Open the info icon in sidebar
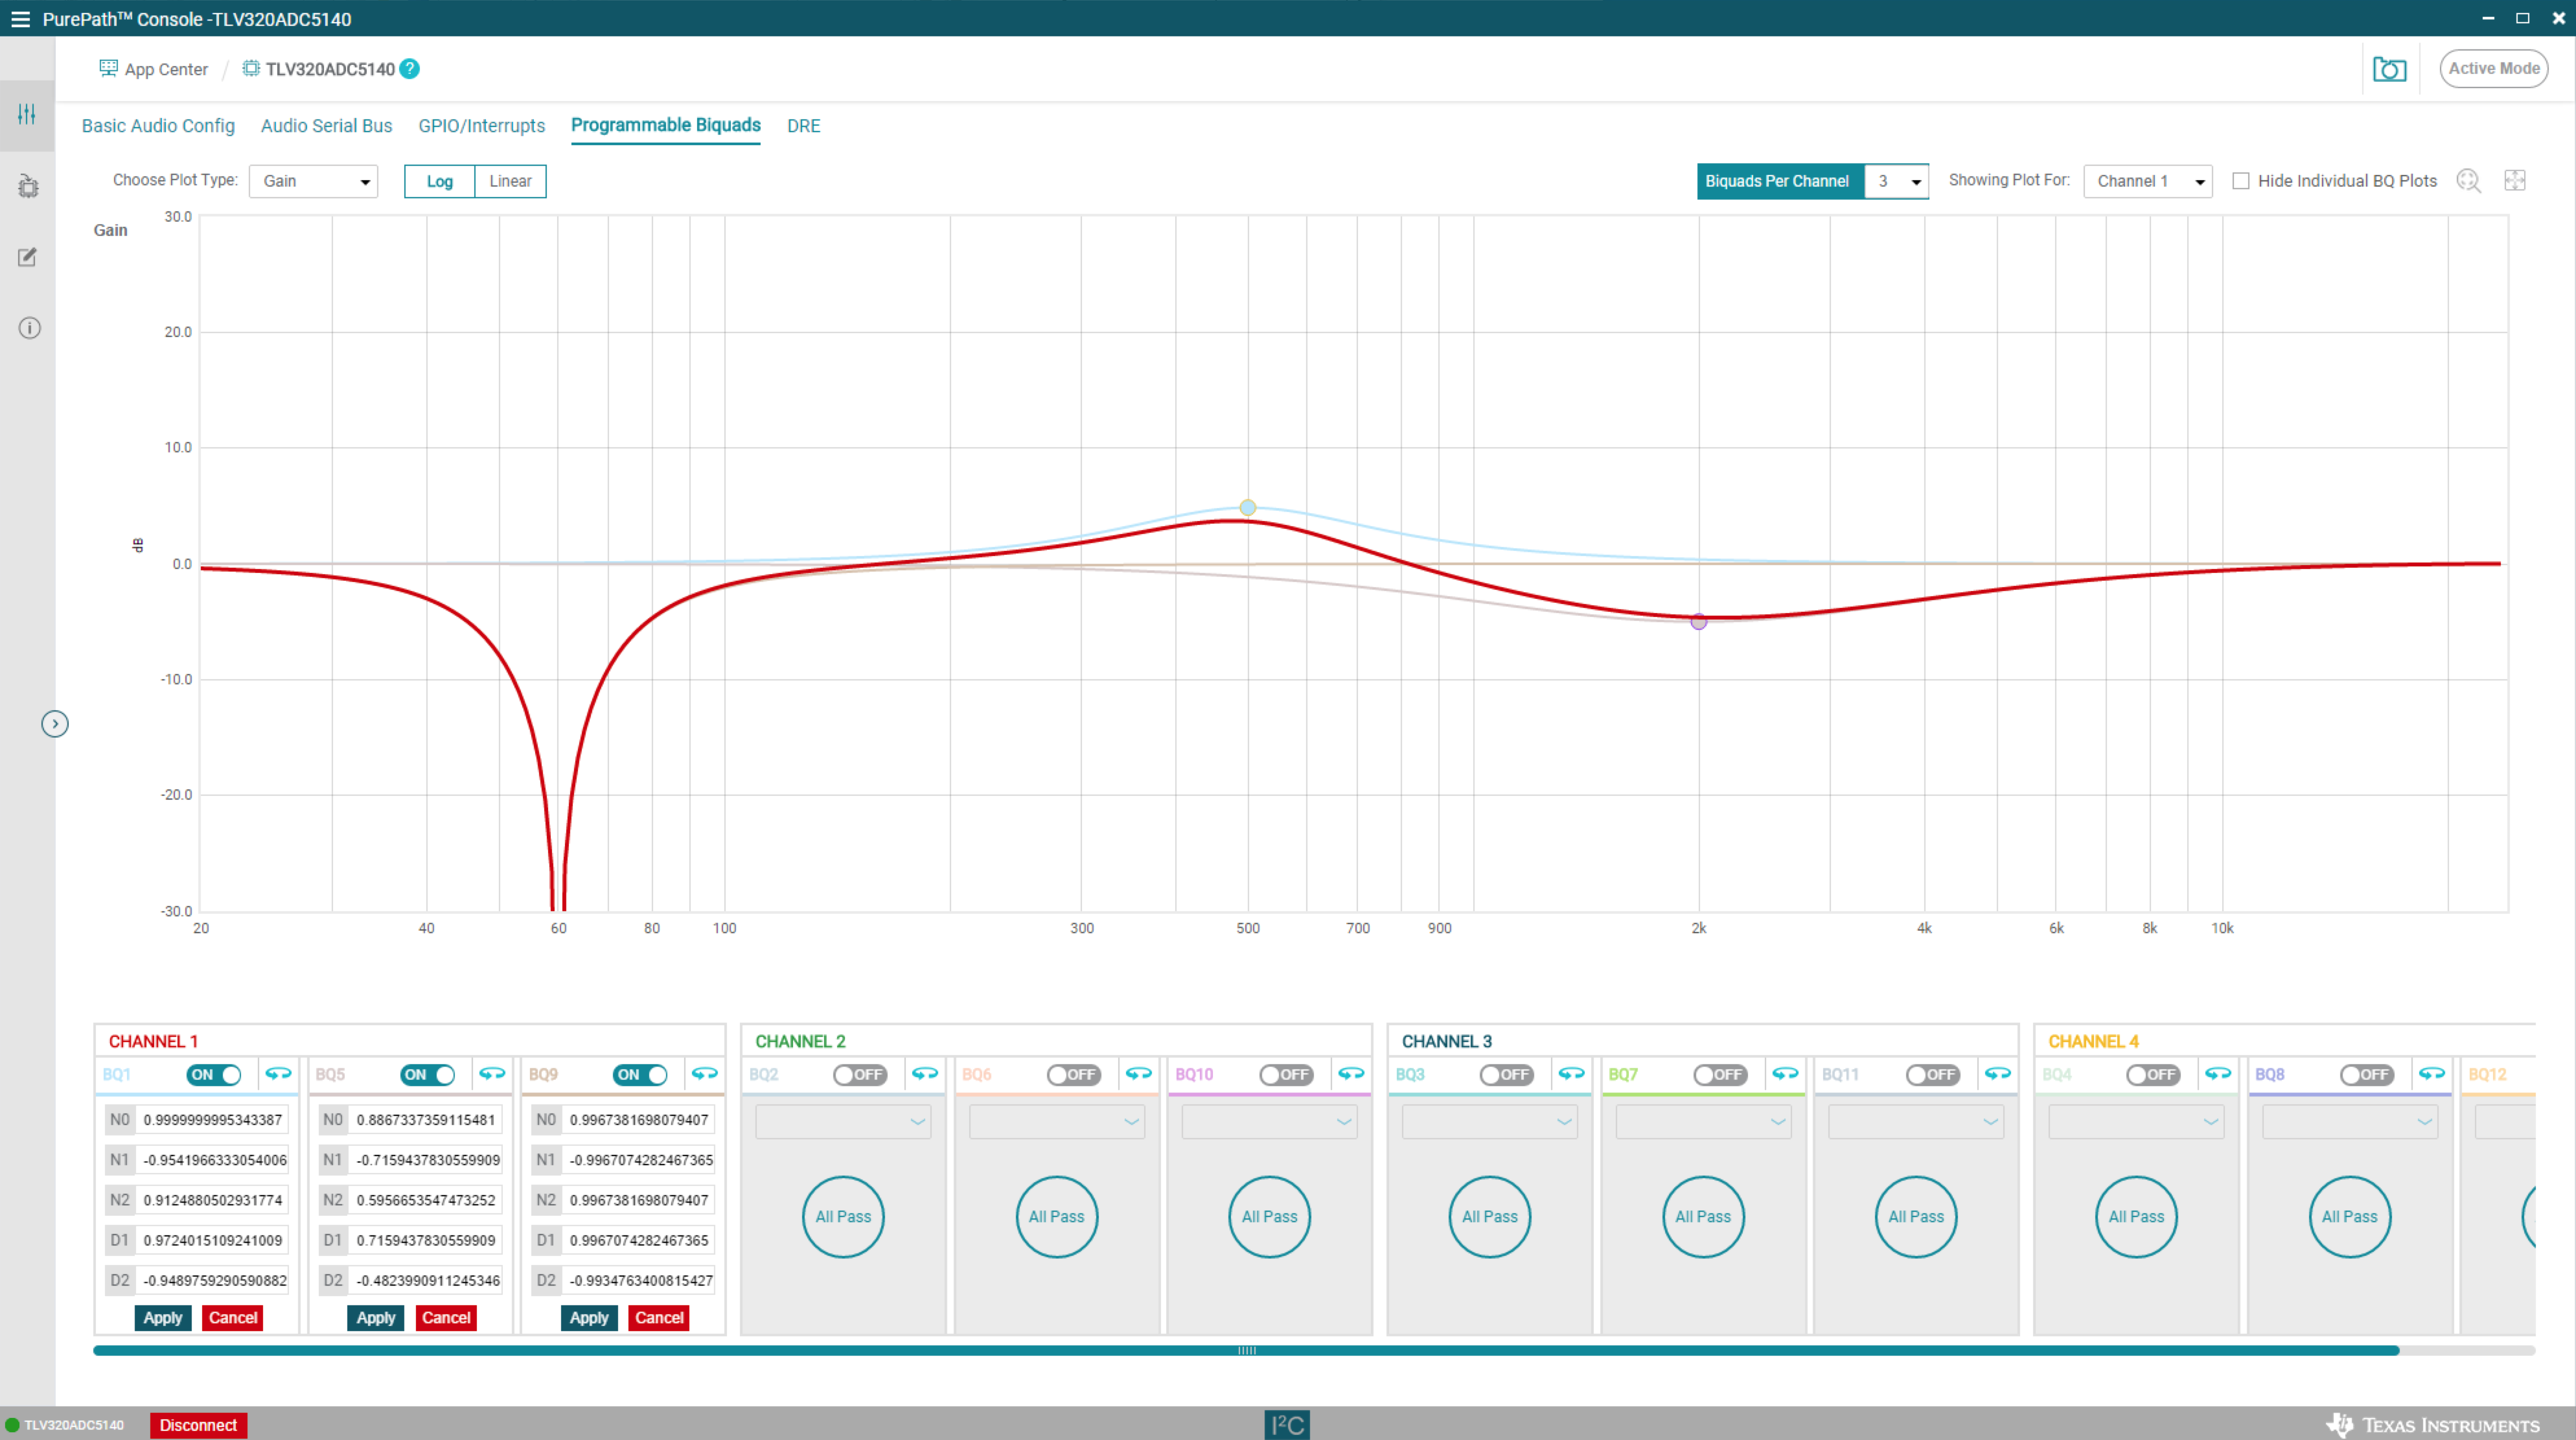Viewport: 2576px width, 1440px height. [x=29, y=328]
